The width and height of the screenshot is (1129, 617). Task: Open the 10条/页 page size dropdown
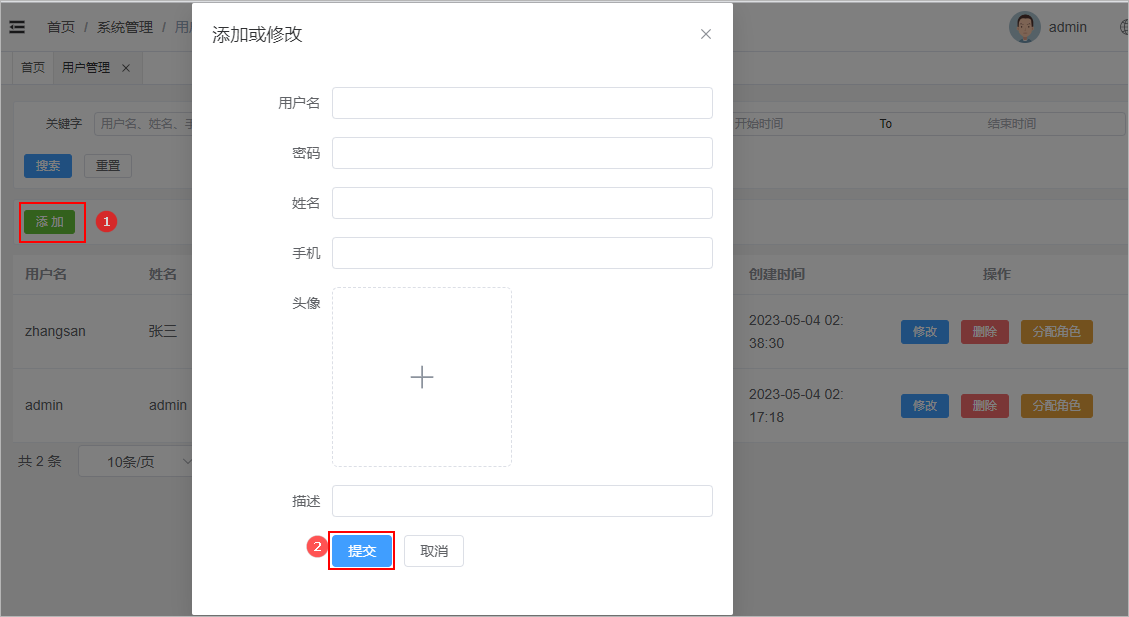click(135, 461)
